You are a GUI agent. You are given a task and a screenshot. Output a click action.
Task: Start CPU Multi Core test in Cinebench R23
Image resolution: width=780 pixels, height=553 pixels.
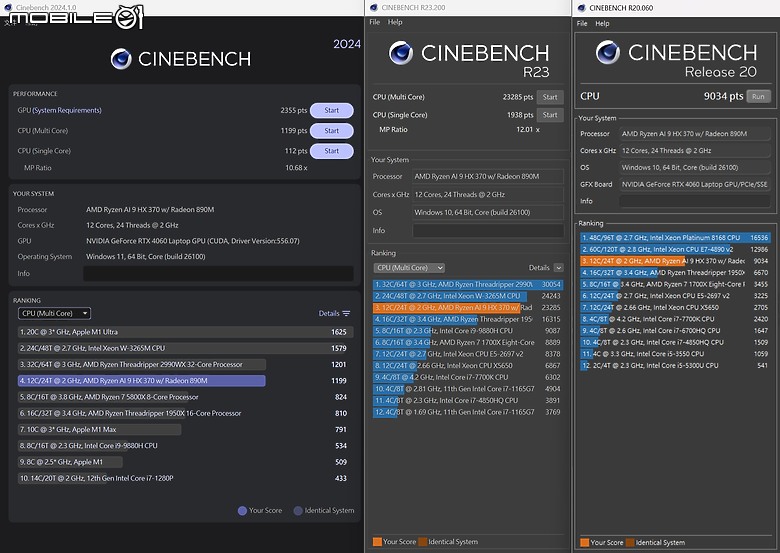(550, 97)
